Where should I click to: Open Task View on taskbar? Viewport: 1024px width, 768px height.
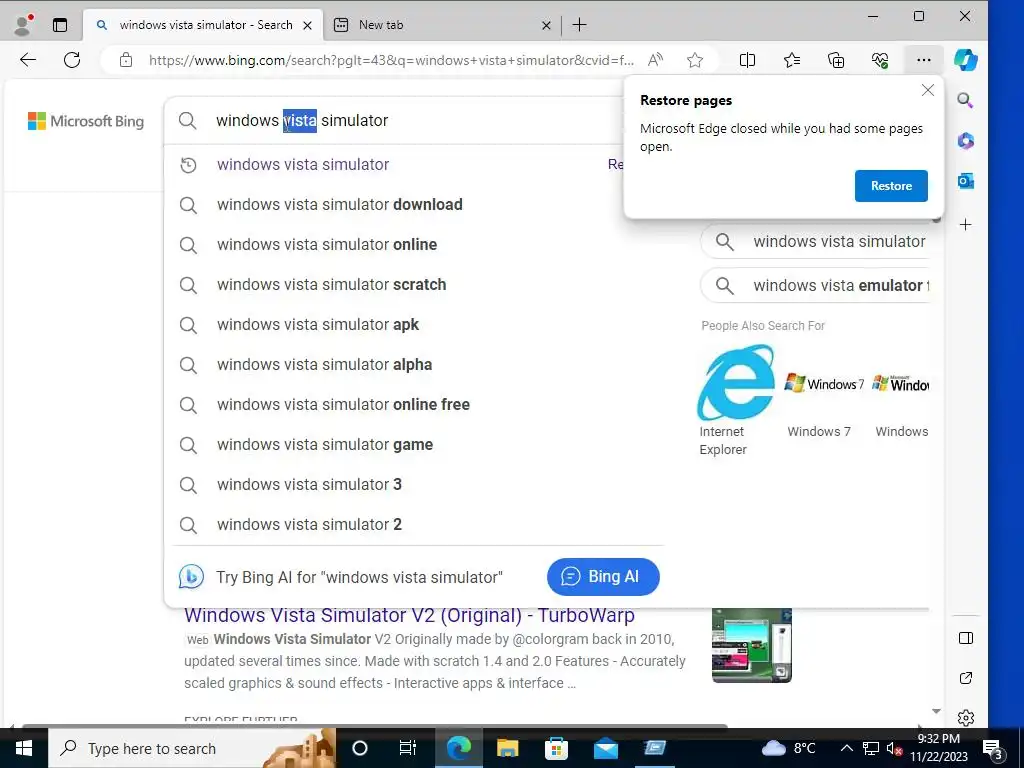[x=408, y=748]
